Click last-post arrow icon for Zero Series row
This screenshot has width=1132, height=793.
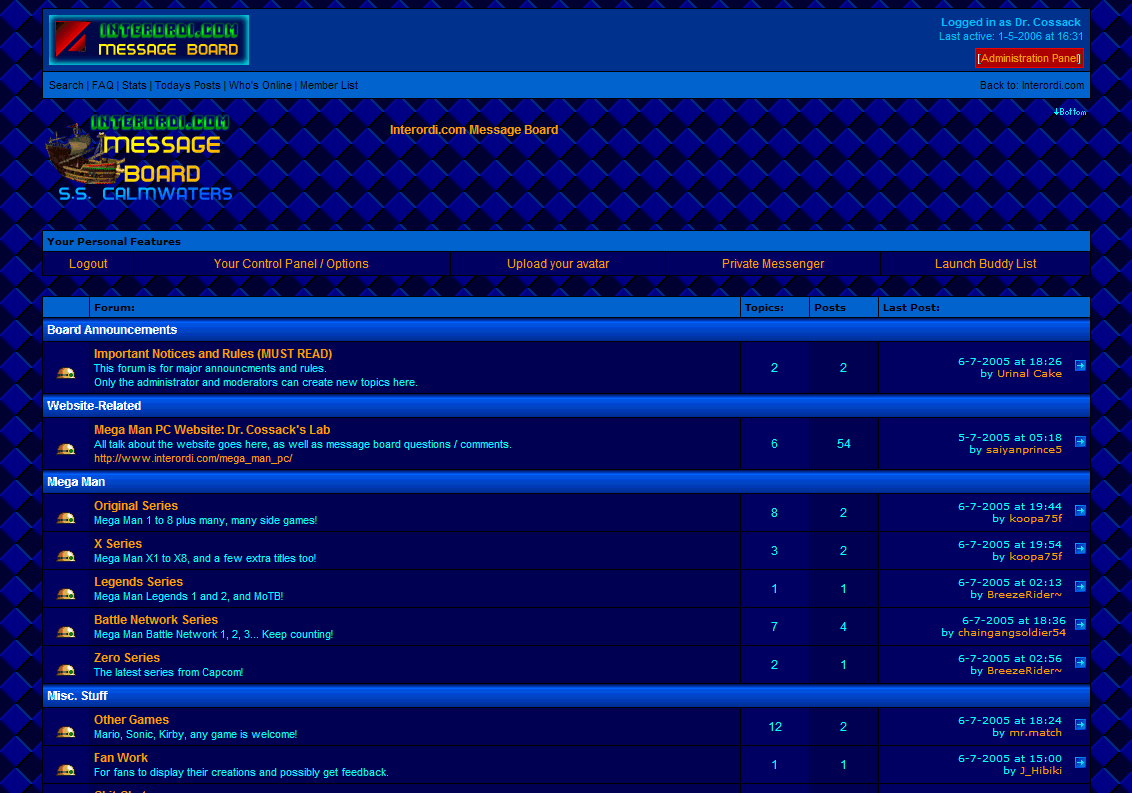[x=1080, y=663]
